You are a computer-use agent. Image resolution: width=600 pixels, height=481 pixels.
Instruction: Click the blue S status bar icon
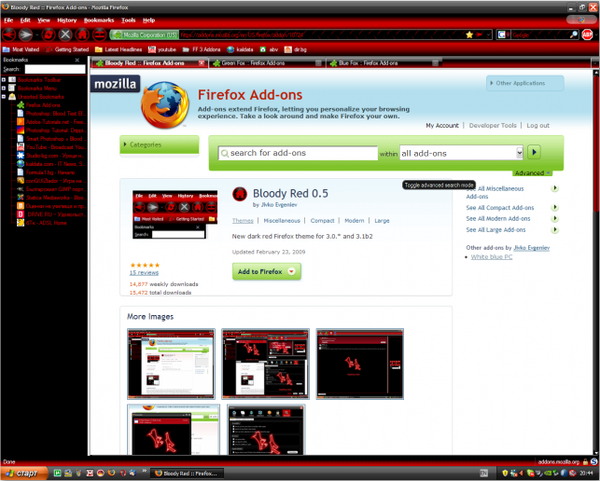[x=594, y=462]
